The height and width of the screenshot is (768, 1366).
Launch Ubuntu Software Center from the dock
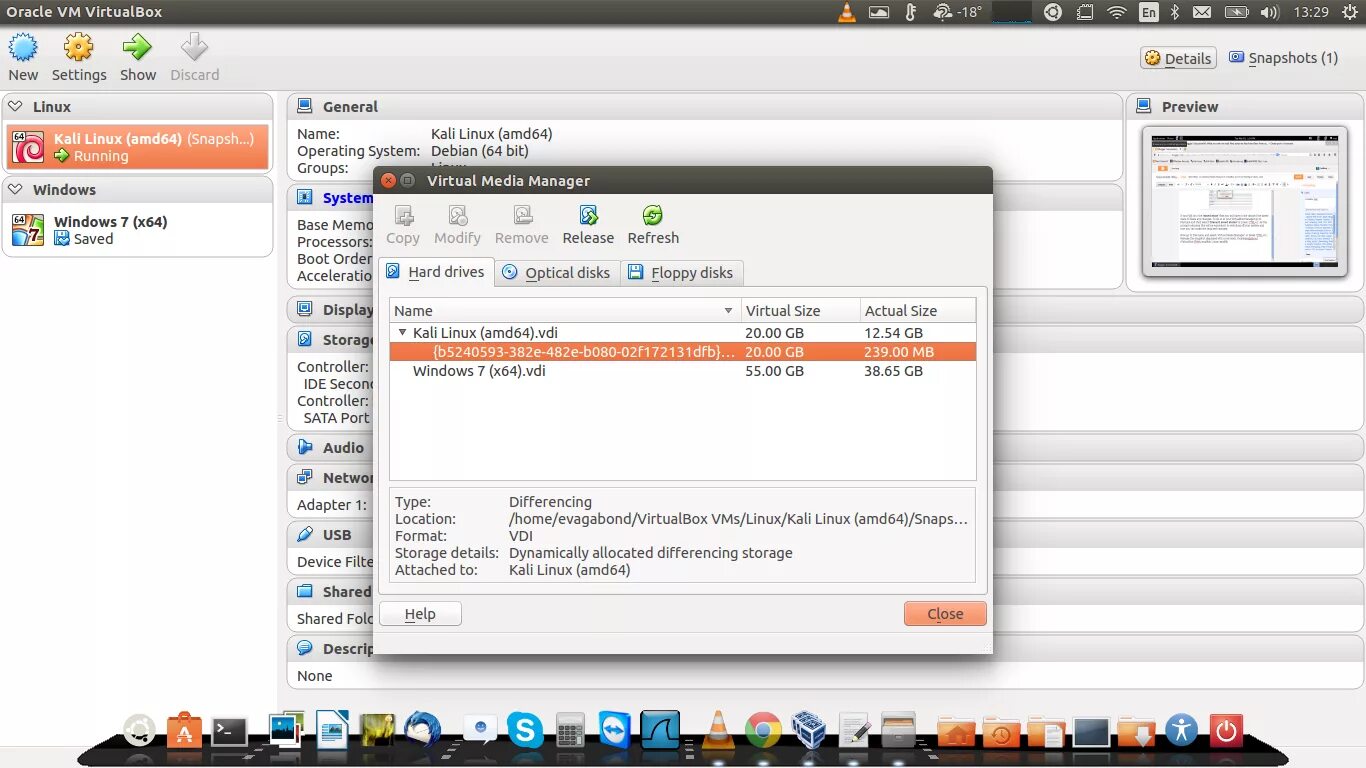184,732
